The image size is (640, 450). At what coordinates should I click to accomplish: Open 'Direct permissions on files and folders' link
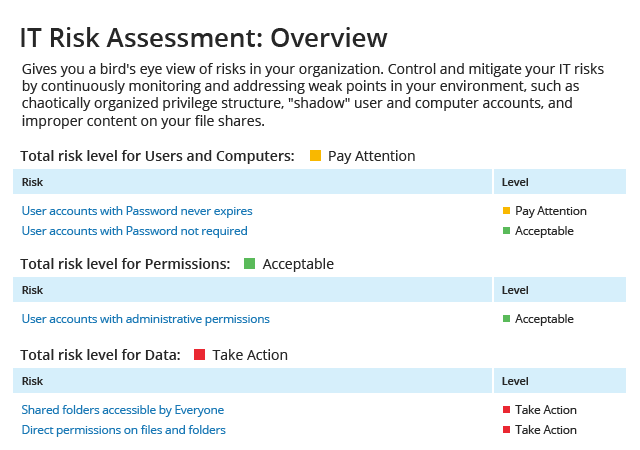click(x=123, y=430)
